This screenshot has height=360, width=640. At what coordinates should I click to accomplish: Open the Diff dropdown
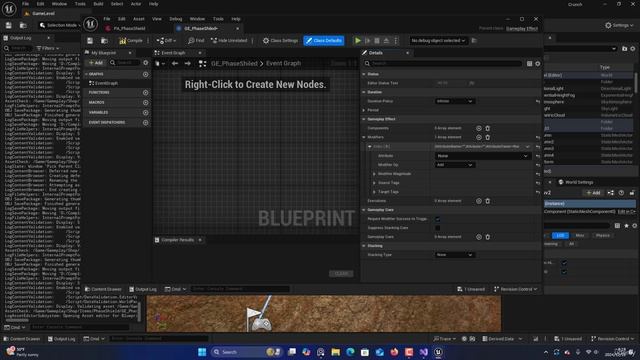point(166,41)
